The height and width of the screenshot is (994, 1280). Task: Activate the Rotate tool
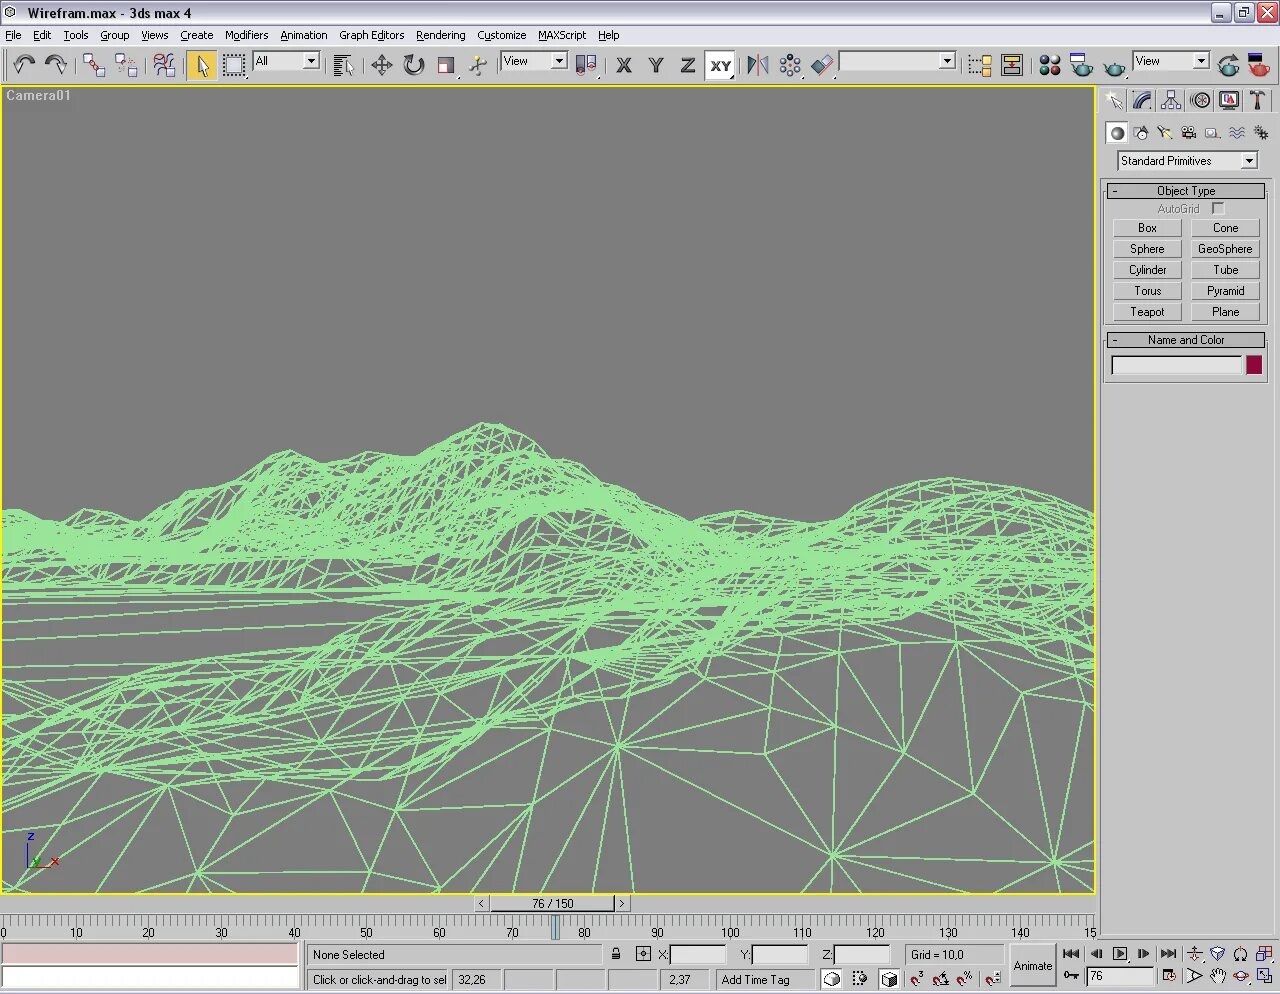tap(414, 65)
